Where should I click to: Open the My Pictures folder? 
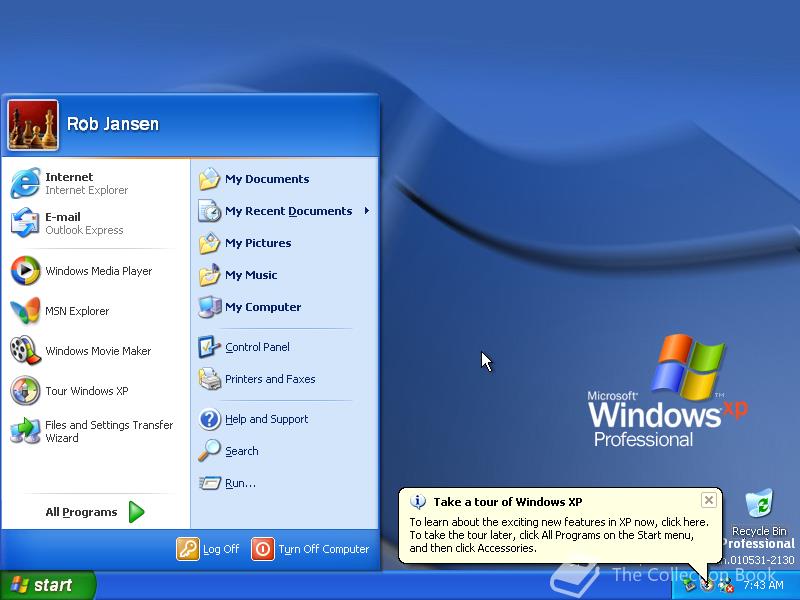tap(285, 243)
